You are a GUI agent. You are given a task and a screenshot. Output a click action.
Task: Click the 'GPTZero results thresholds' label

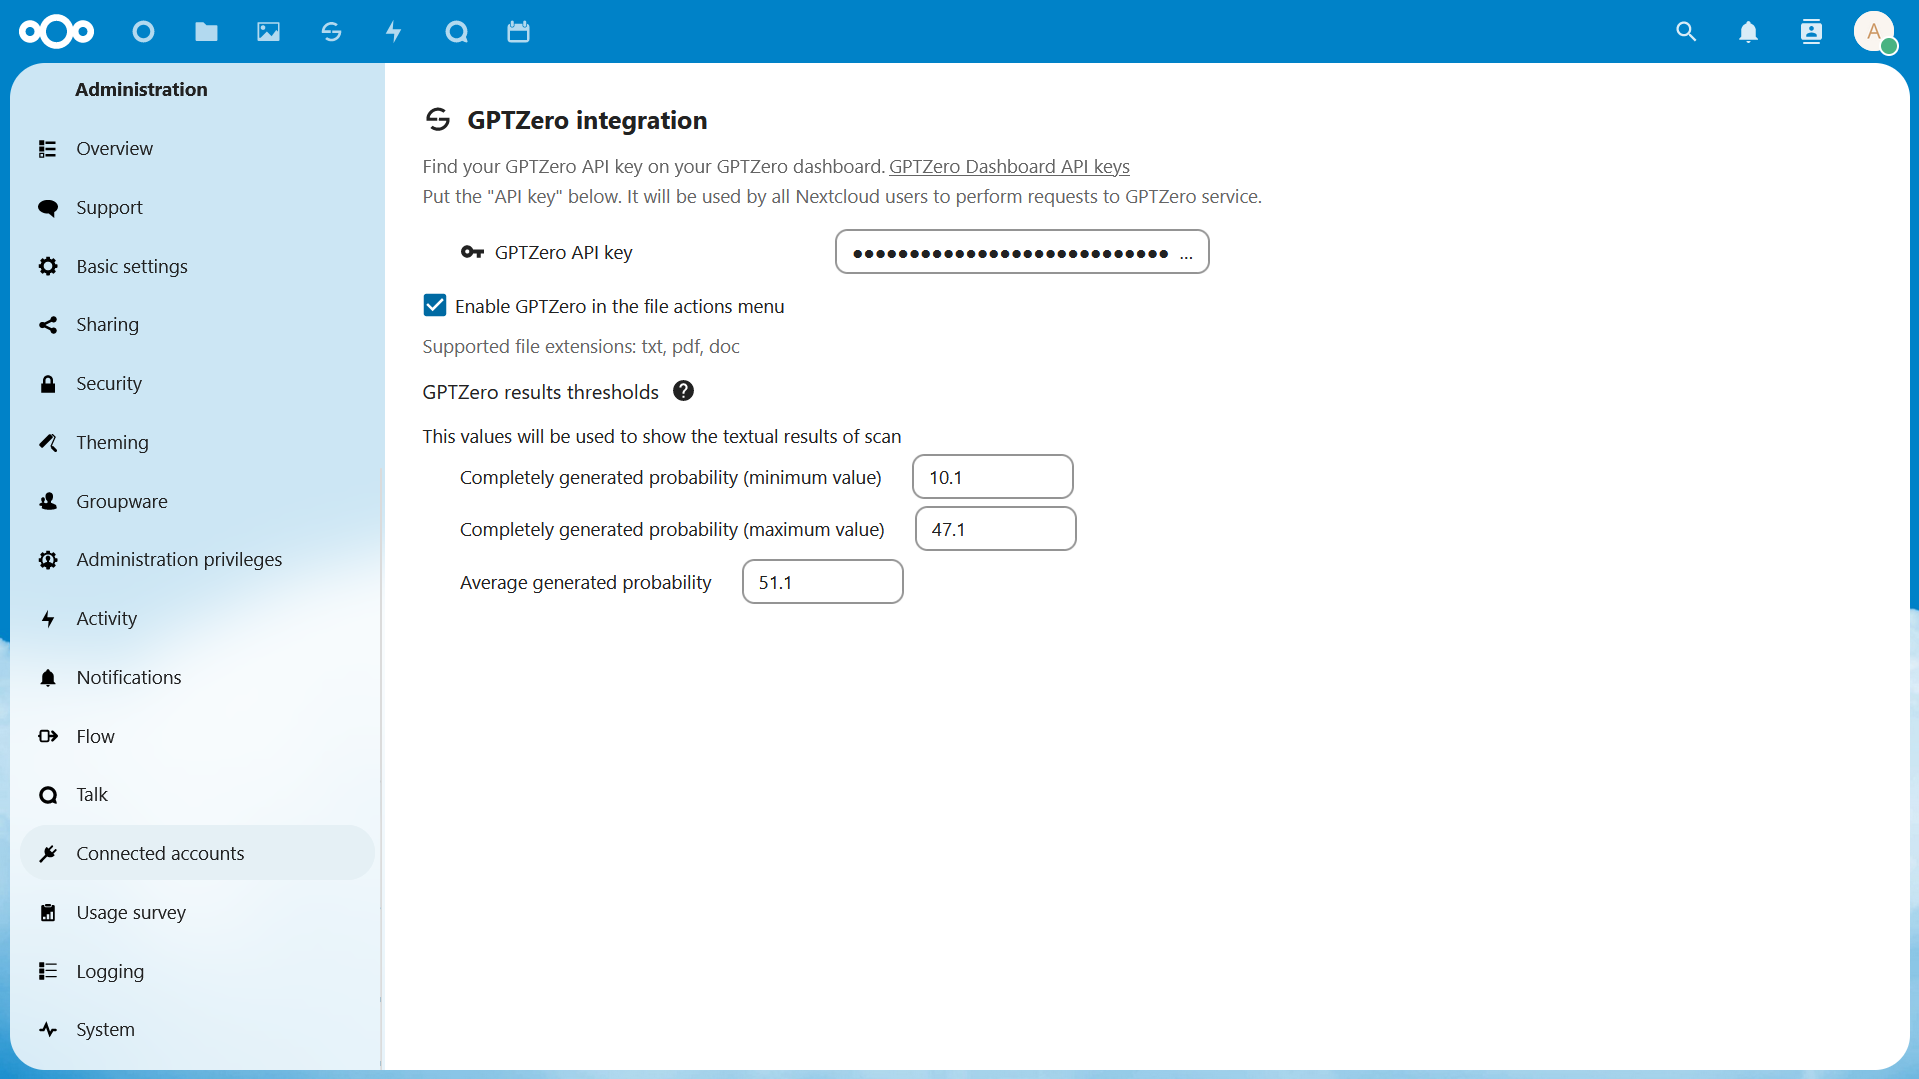point(541,392)
